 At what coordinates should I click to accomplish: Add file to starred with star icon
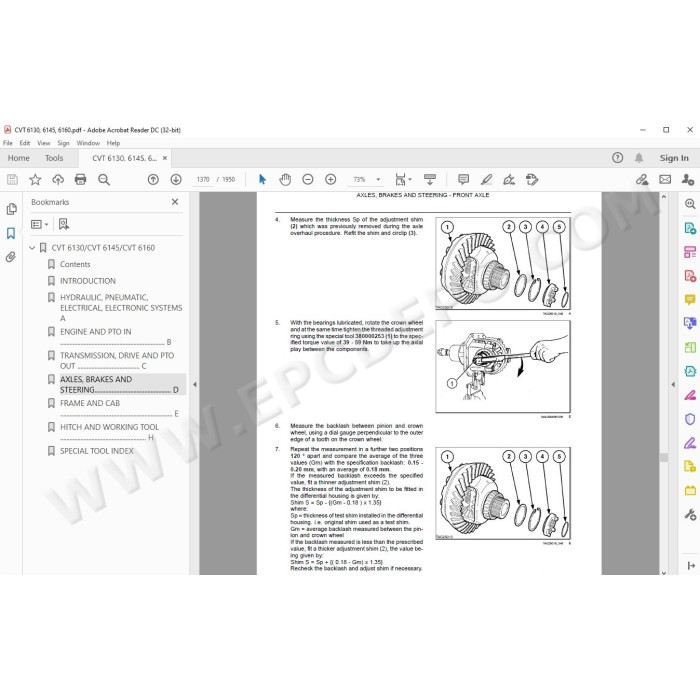click(35, 179)
